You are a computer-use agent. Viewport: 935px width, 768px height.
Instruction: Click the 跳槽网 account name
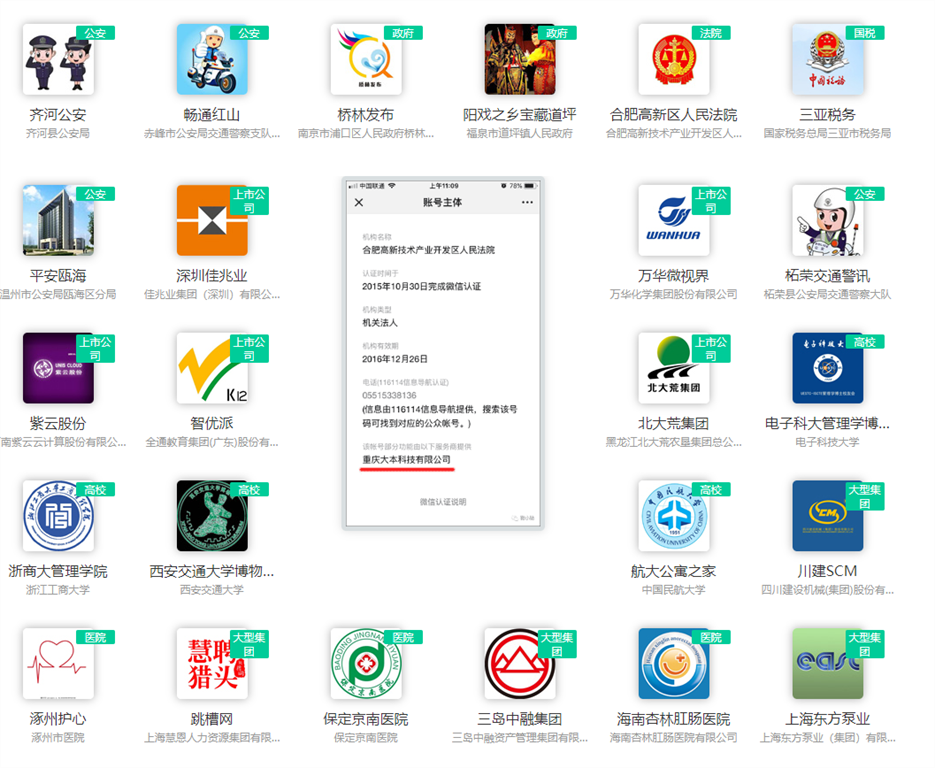212,719
